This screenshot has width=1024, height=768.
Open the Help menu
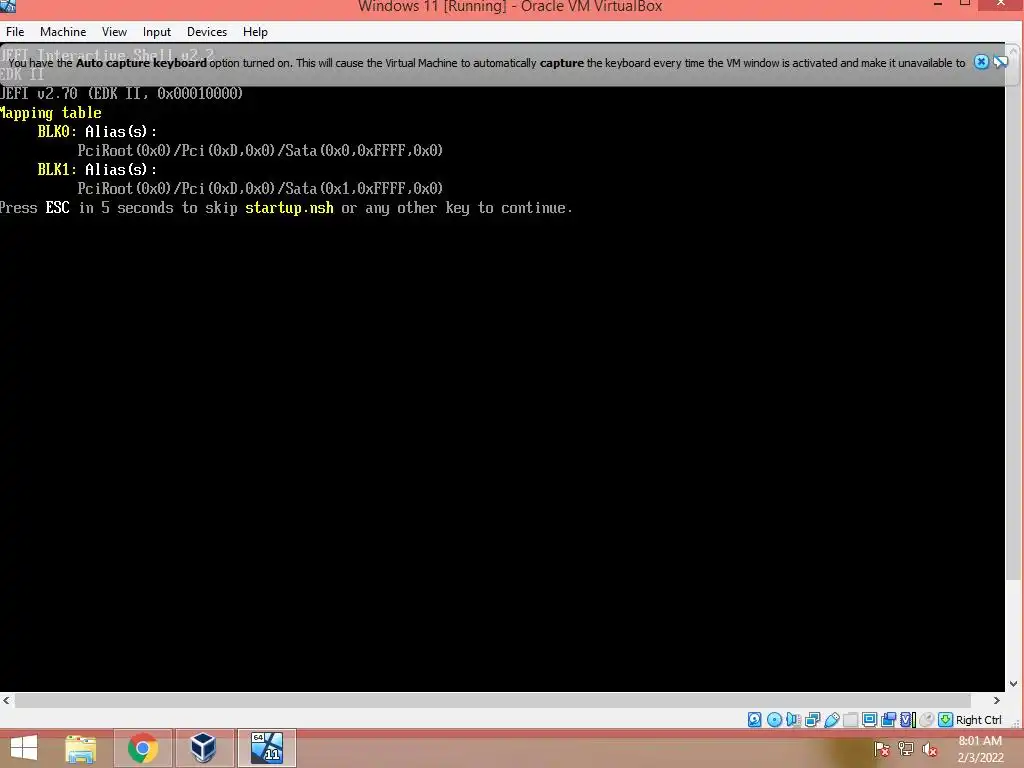tap(255, 32)
